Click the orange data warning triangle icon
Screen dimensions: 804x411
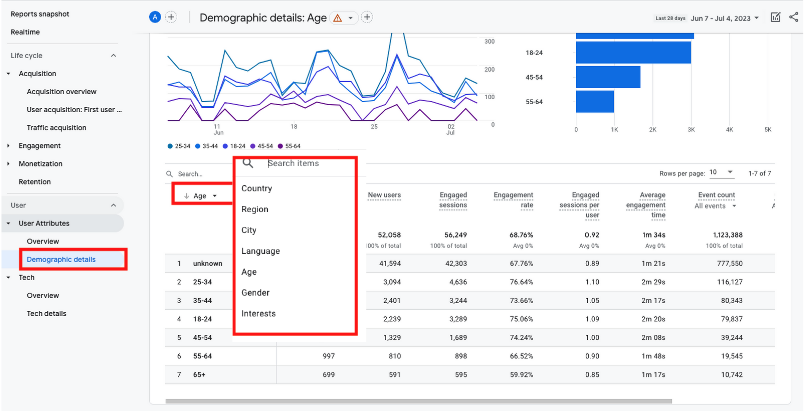point(337,17)
